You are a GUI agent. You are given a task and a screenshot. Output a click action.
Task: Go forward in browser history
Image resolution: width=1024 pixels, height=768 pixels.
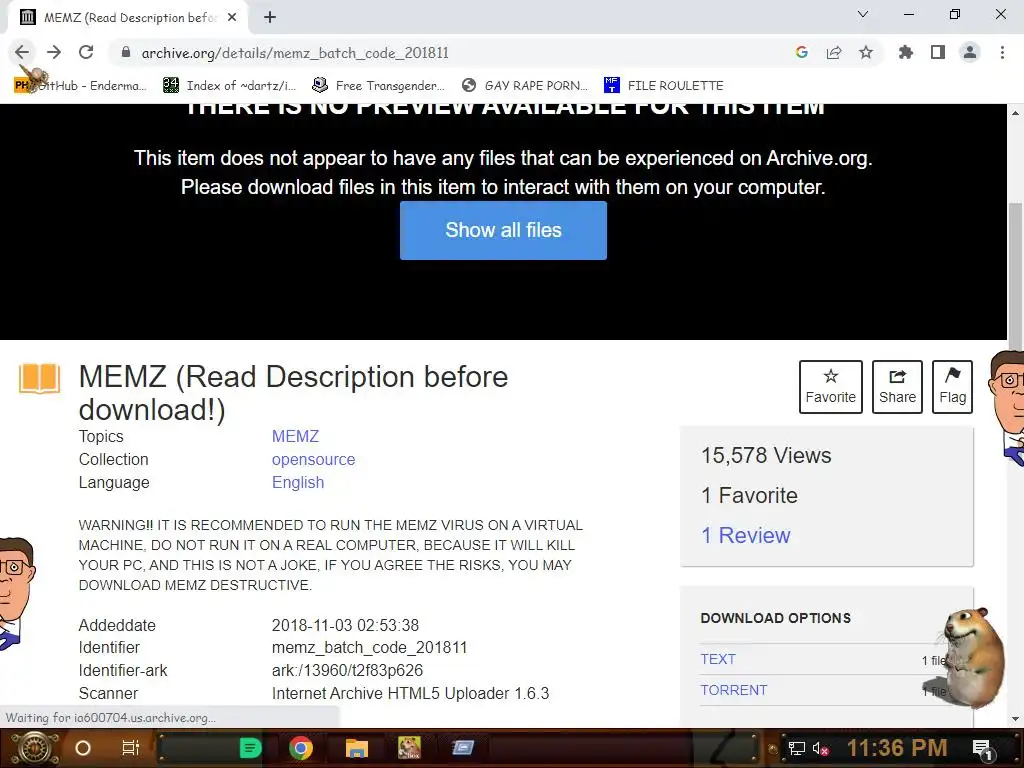coord(54,52)
